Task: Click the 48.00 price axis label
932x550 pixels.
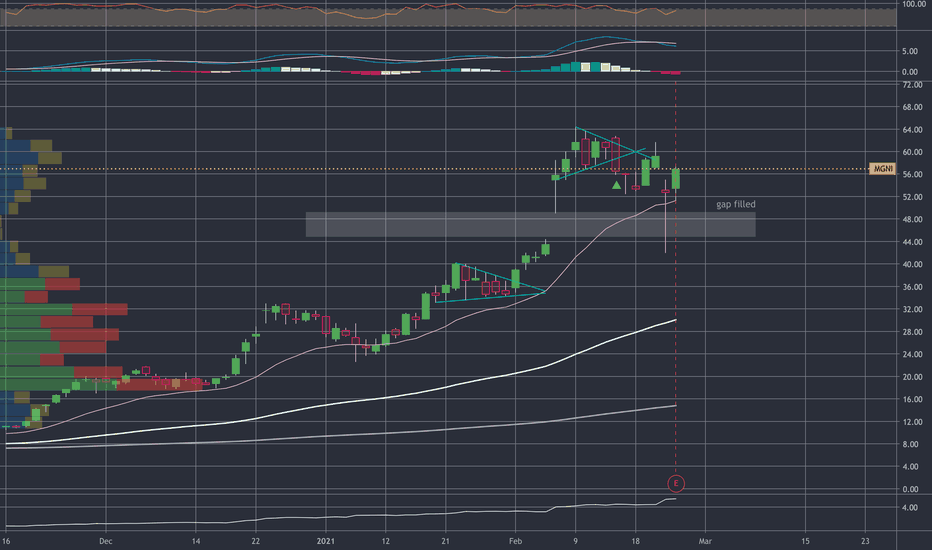Action: [x=912, y=219]
